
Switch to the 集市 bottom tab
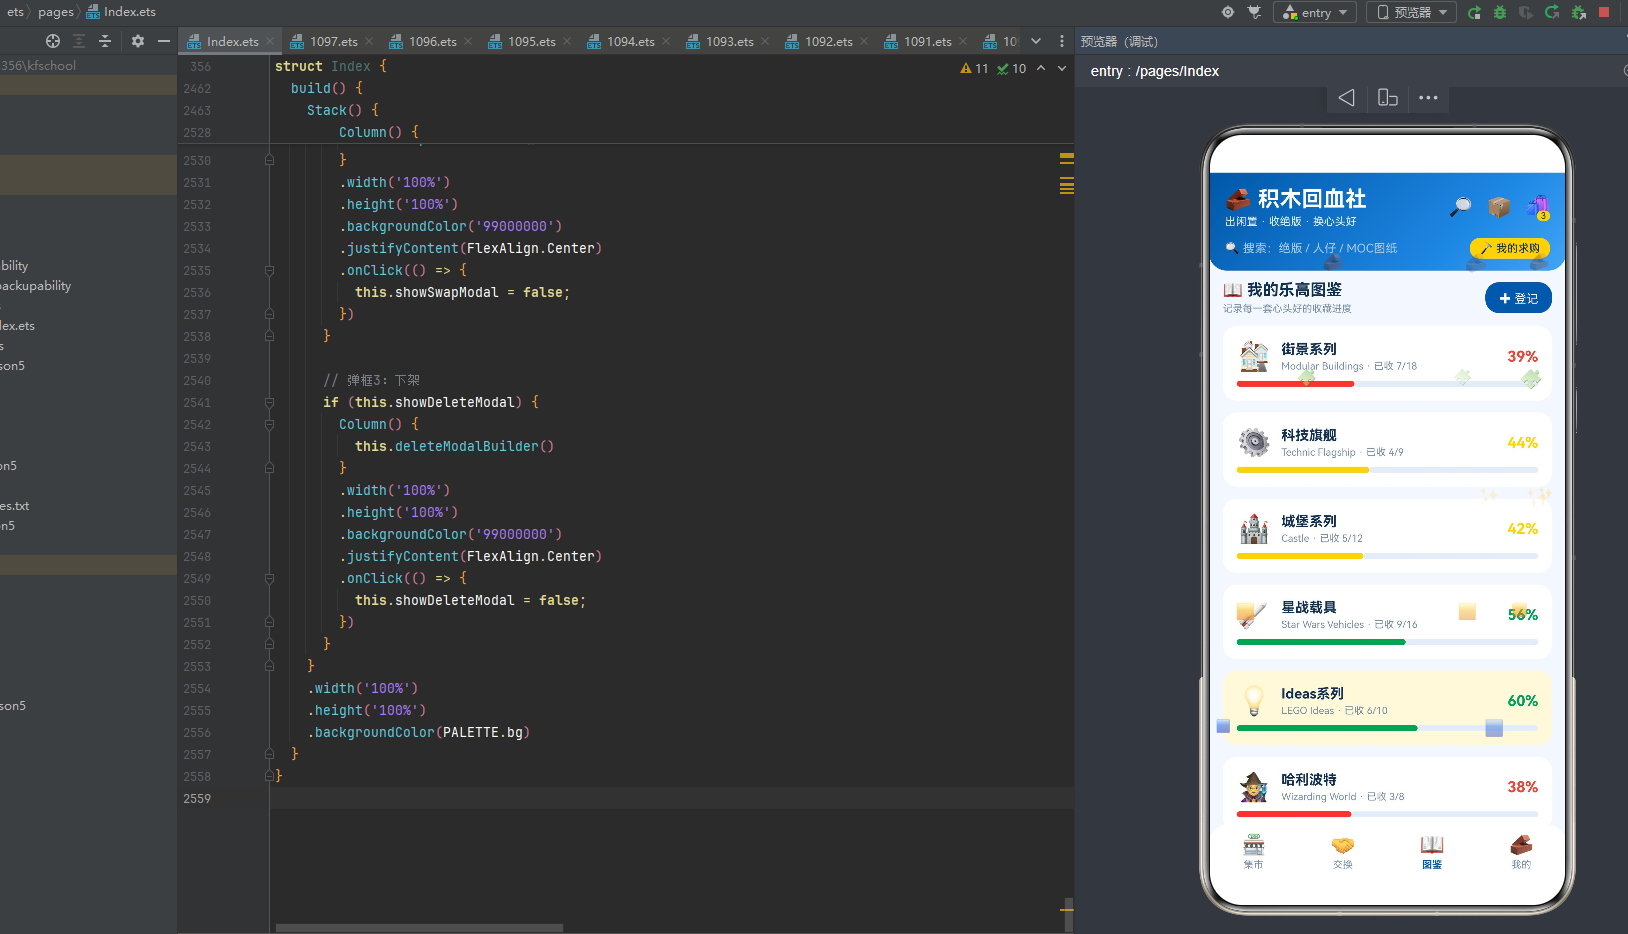pos(1253,851)
